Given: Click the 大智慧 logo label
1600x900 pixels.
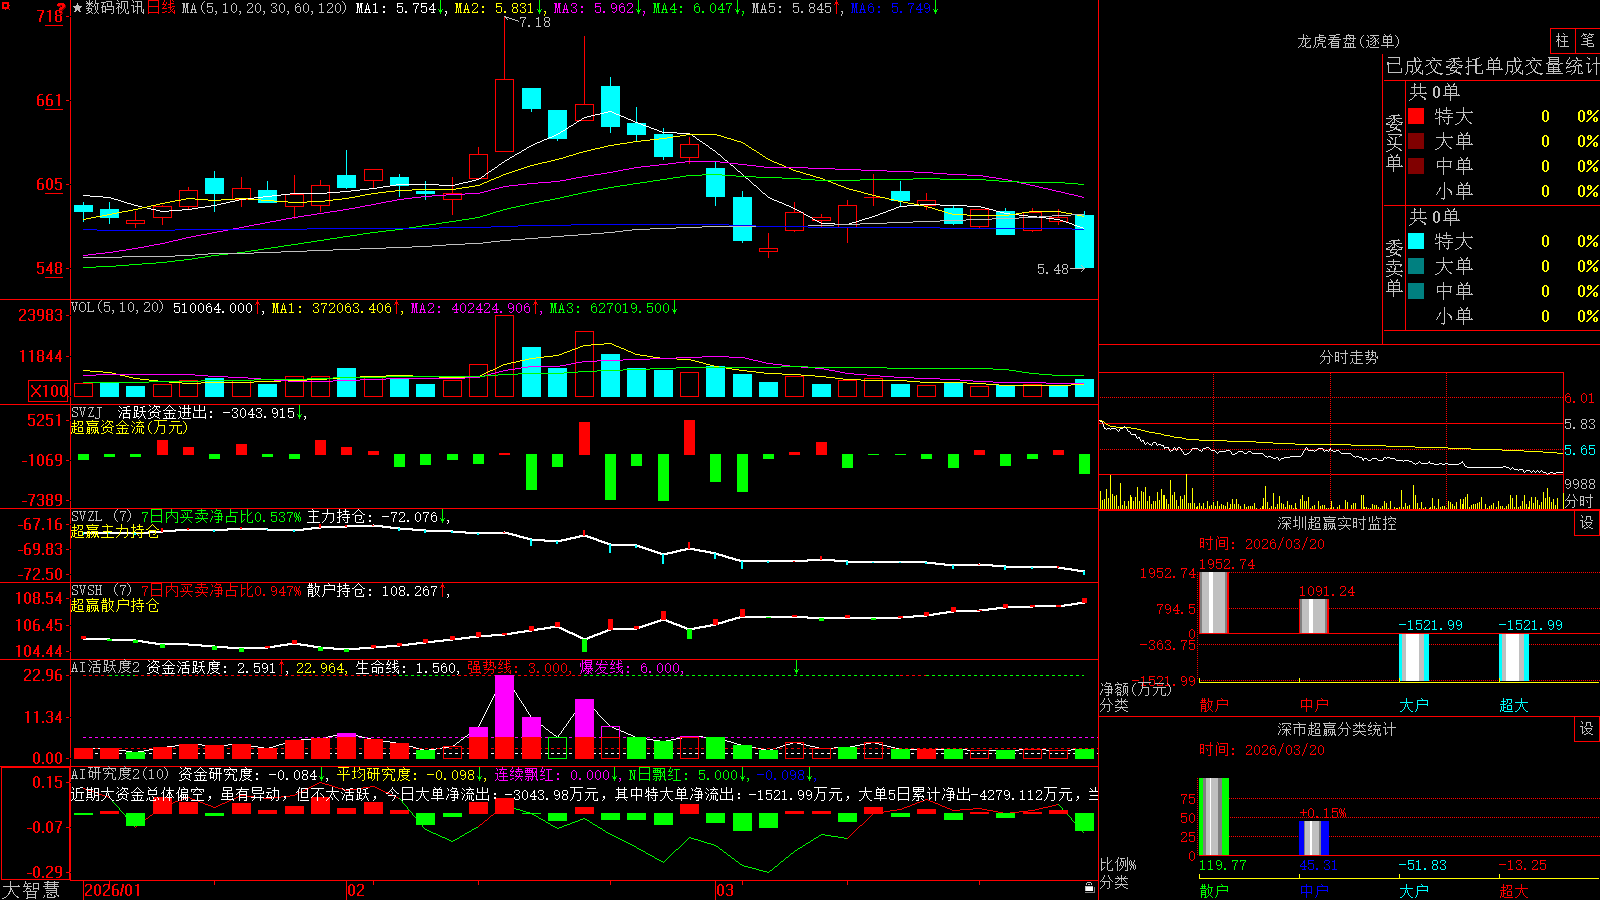Looking at the screenshot, I should (31, 890).
